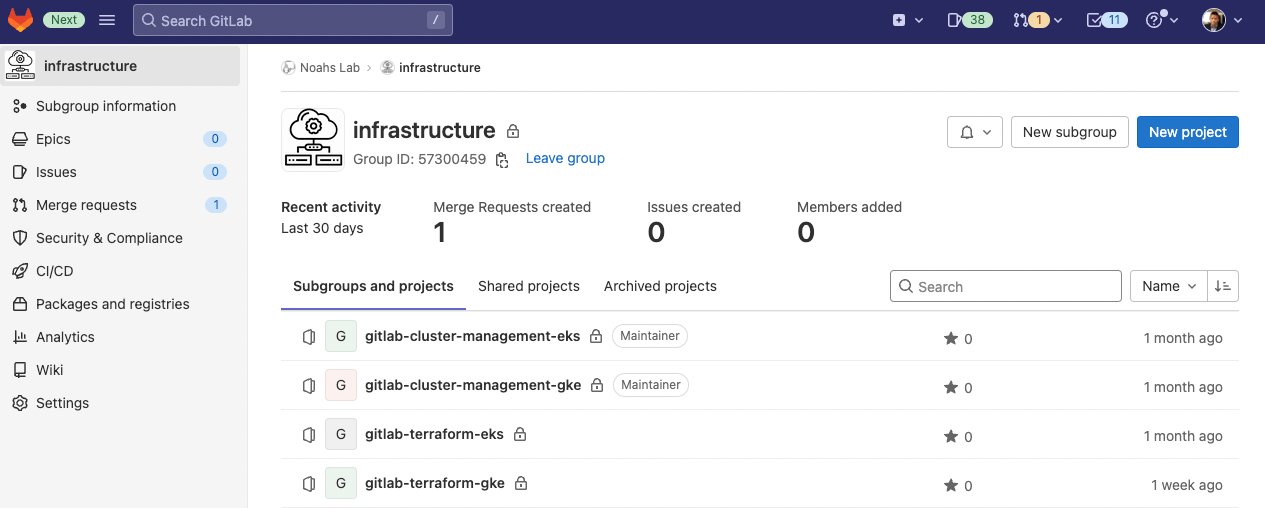
Task: Open Security & Compliance in sidebar
Action: [x=109, y=238]
